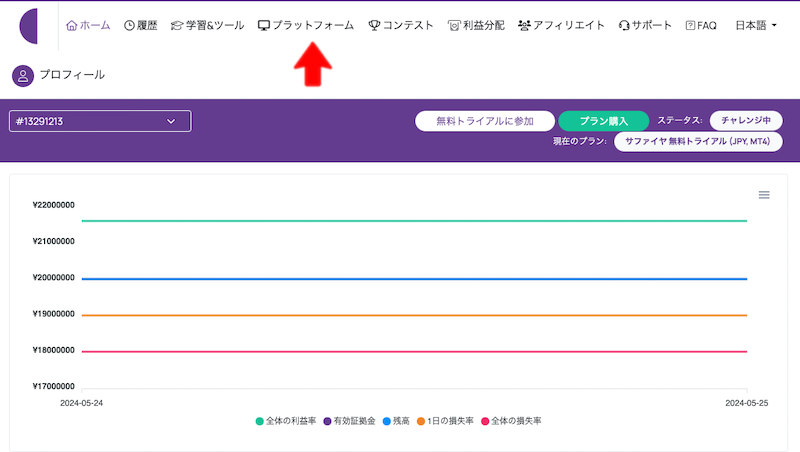Click the ¥18000000 axis label
Screen dimensions: 800x452
[x=54, y=350]
